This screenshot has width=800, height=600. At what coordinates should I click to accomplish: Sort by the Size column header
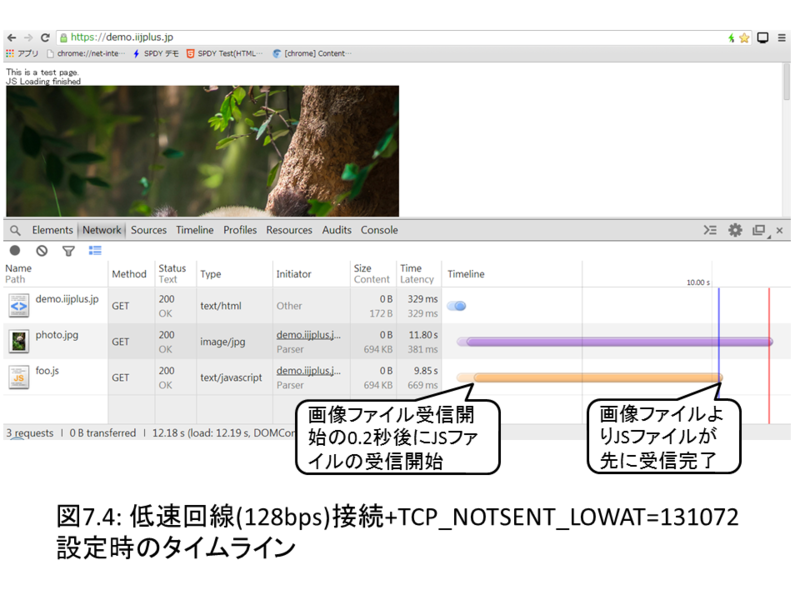point(373,274)
